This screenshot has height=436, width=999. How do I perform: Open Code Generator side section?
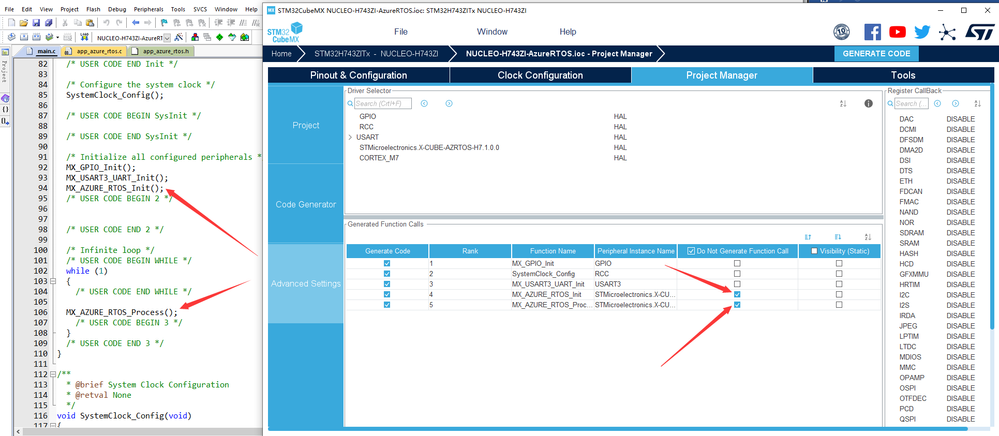(306, 205)
